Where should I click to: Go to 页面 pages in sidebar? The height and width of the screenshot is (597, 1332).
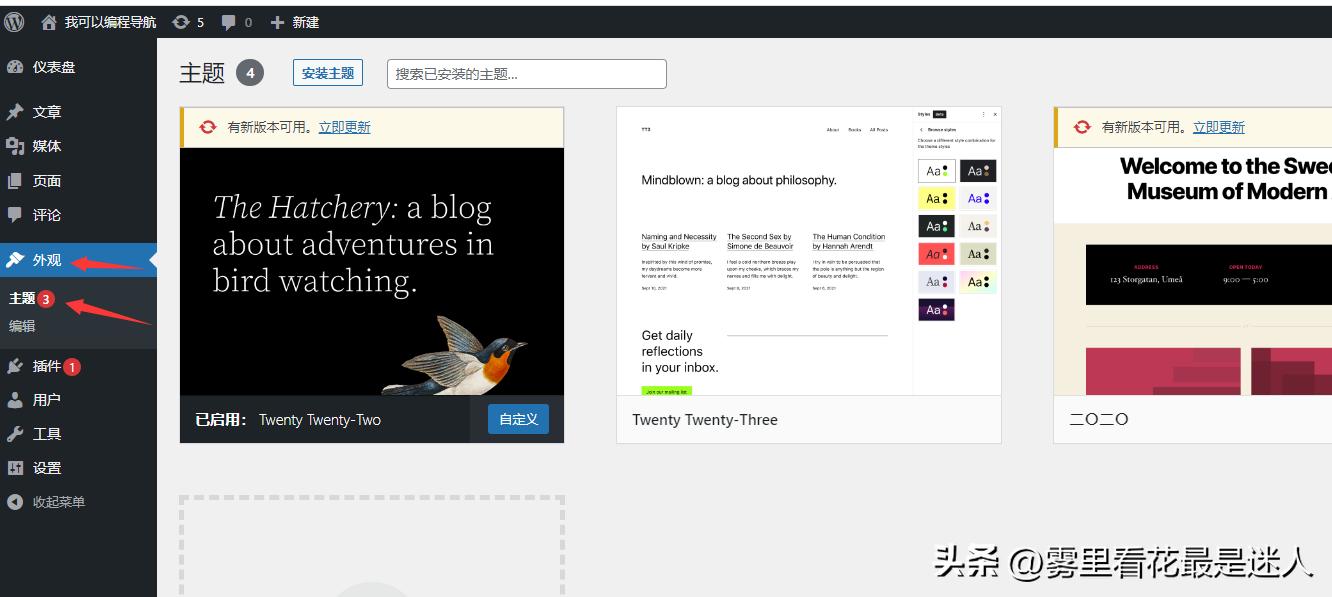point(46,181)
